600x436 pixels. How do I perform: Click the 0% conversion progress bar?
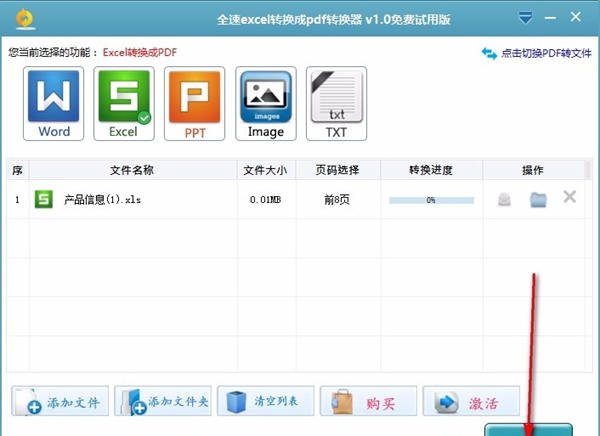431,200
